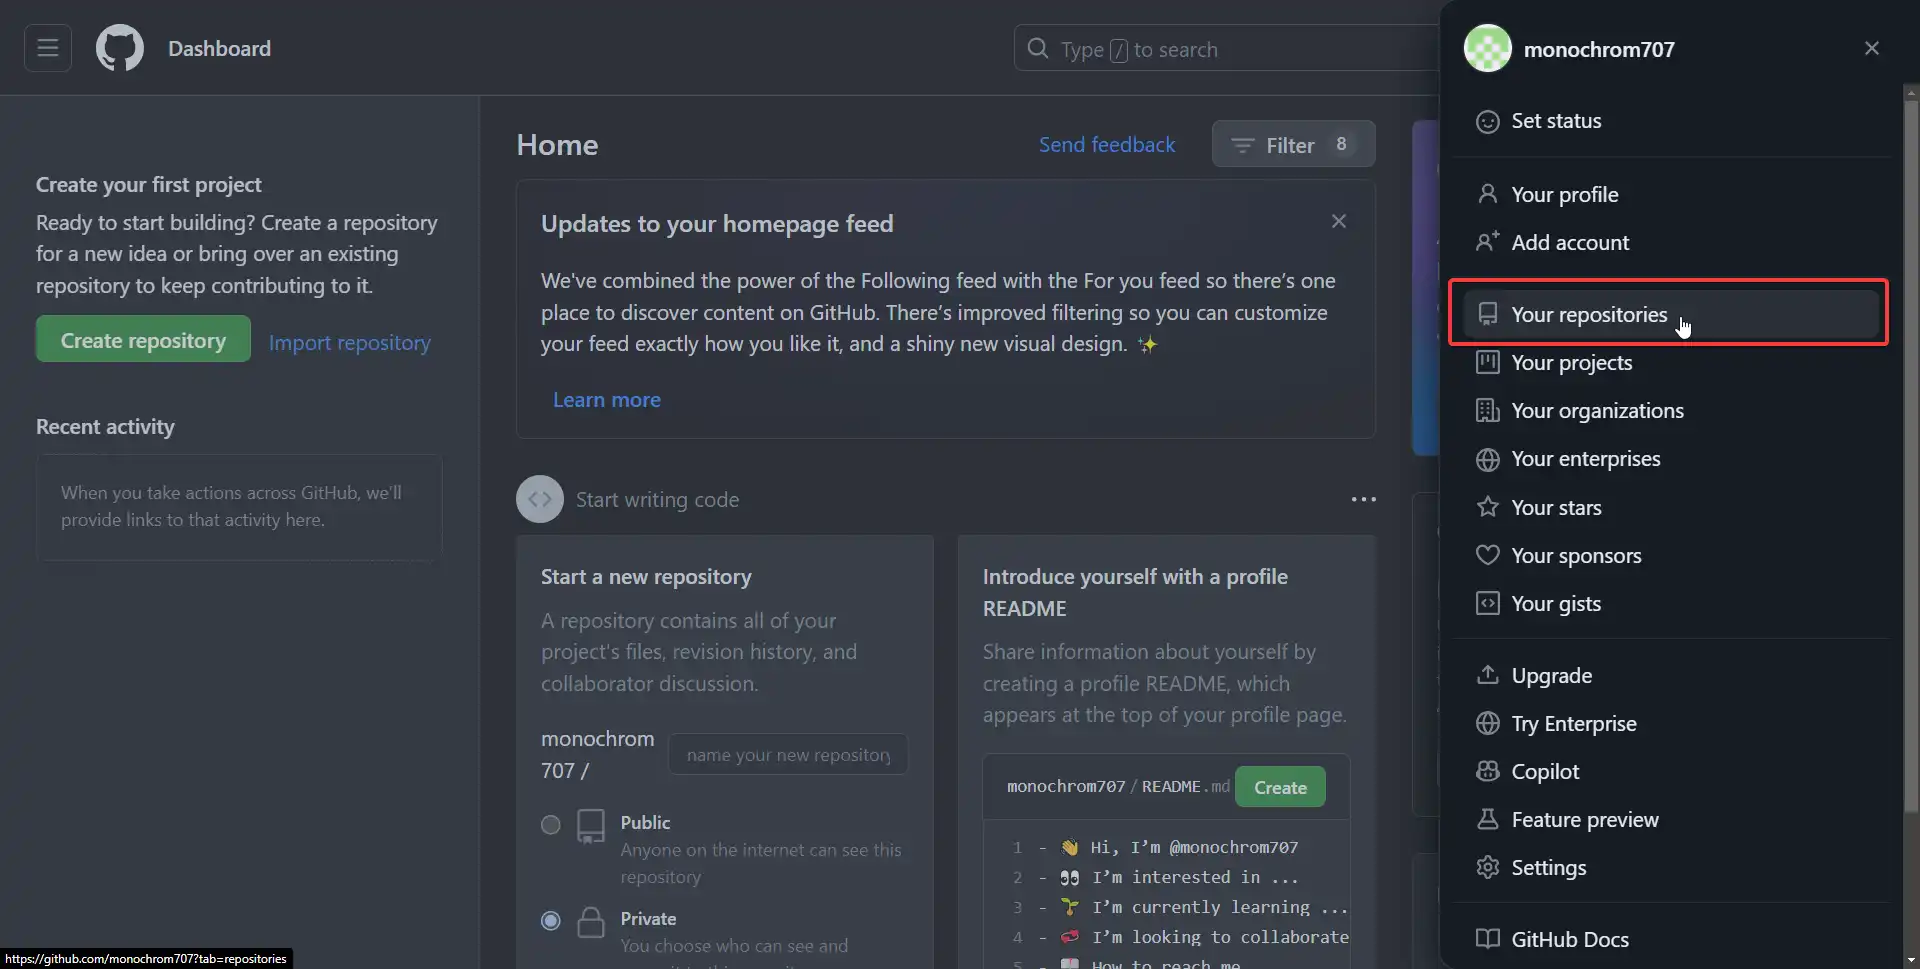Image resolution: width=1920 pixels, height=969 pixels.
Task: Select Try Enterprise menu item
Action: [1670, 723]
